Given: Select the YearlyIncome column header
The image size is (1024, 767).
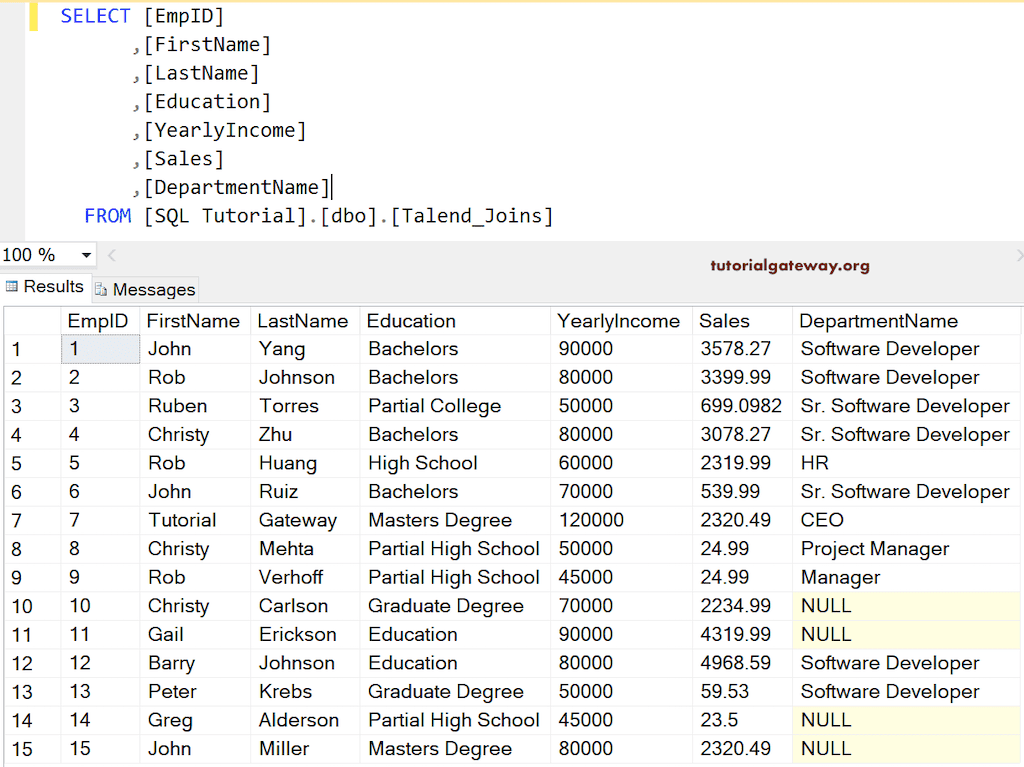Looking at the screenshot, I should point(621,321).
